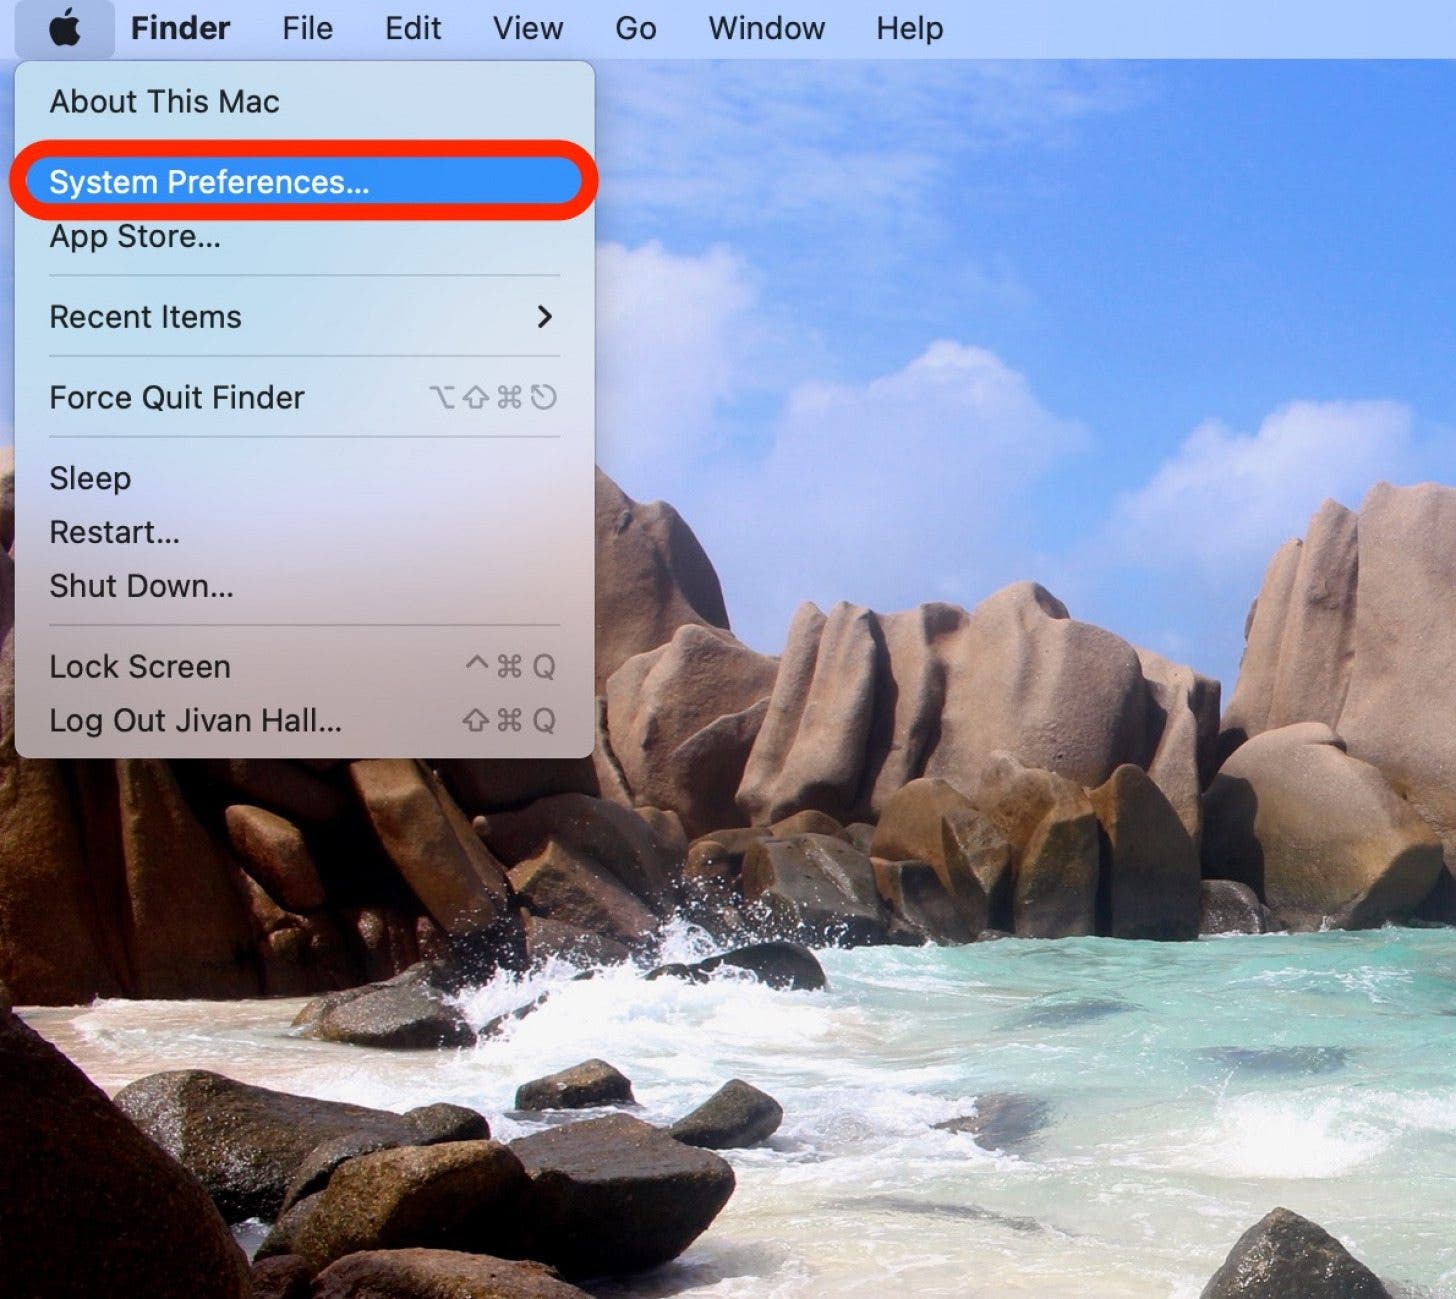Click the Recent Items chevron arrow

pos(545,317)
